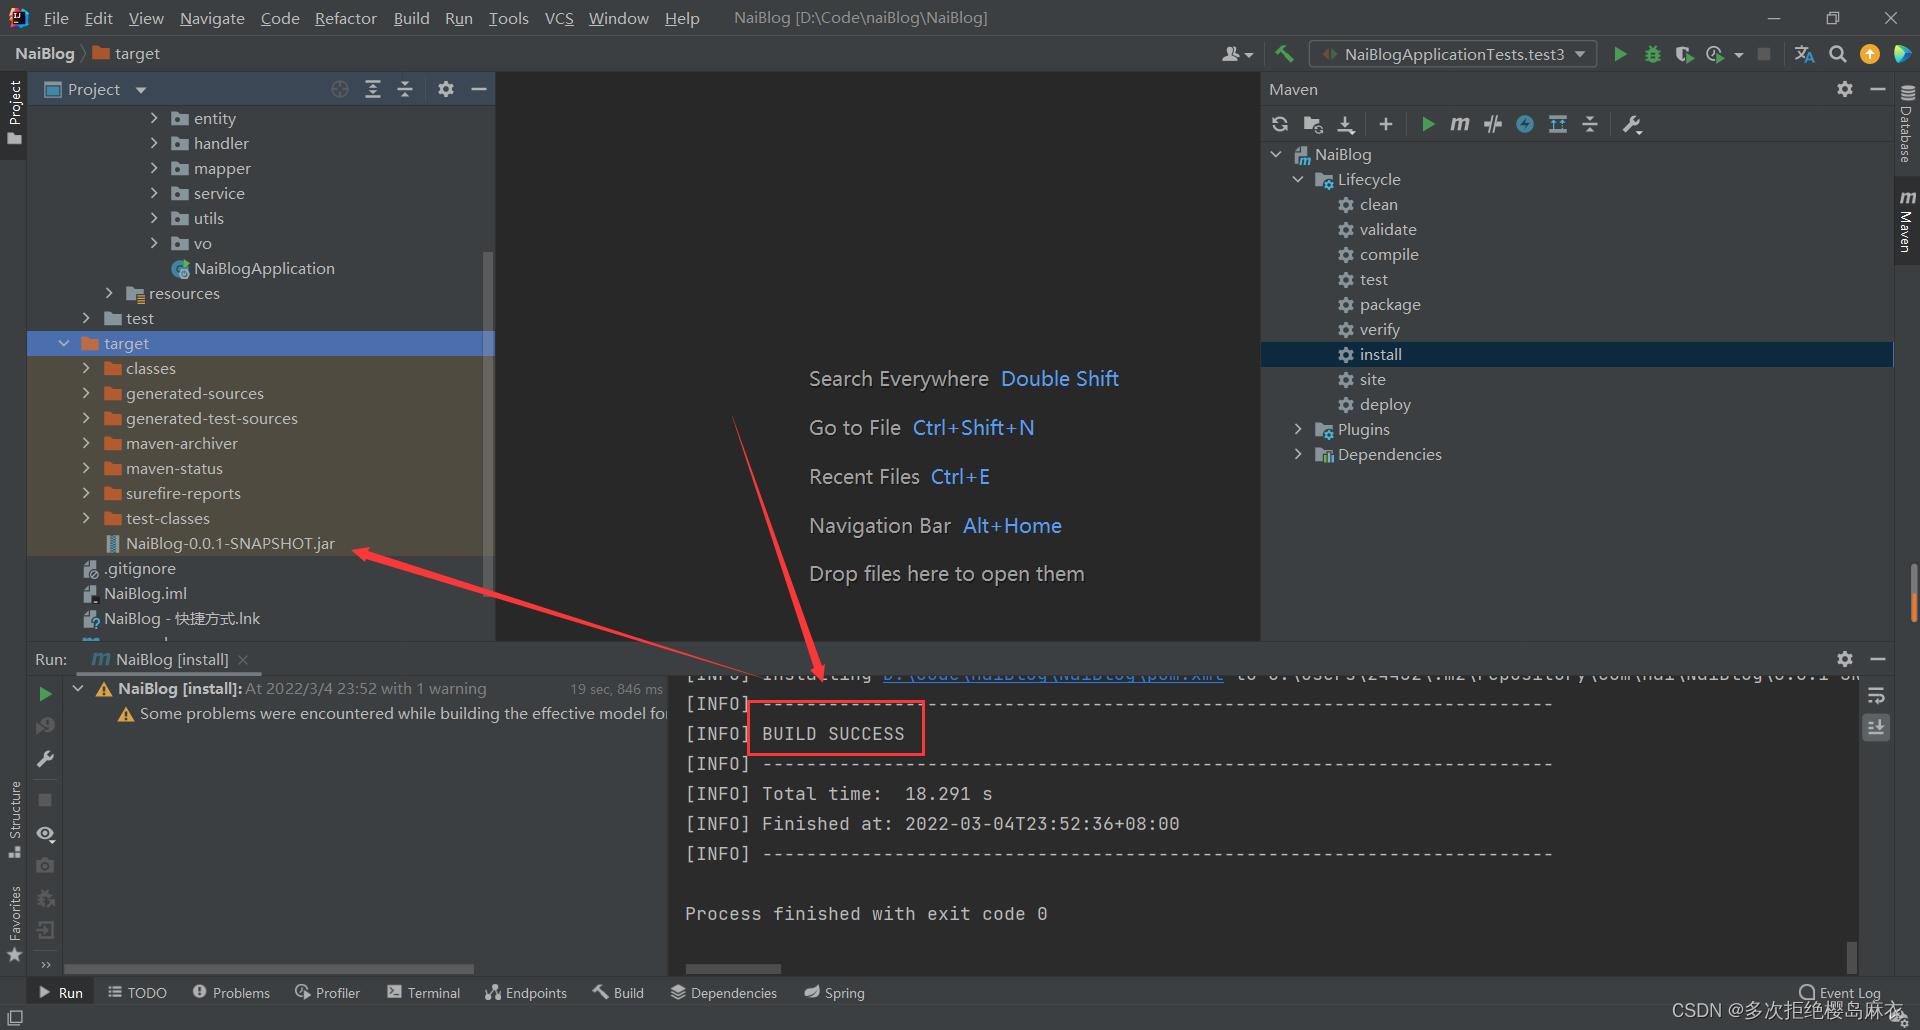Open the Endpoints tool tab
This screenshot has height=1030, width=1920.
[526, 993]
